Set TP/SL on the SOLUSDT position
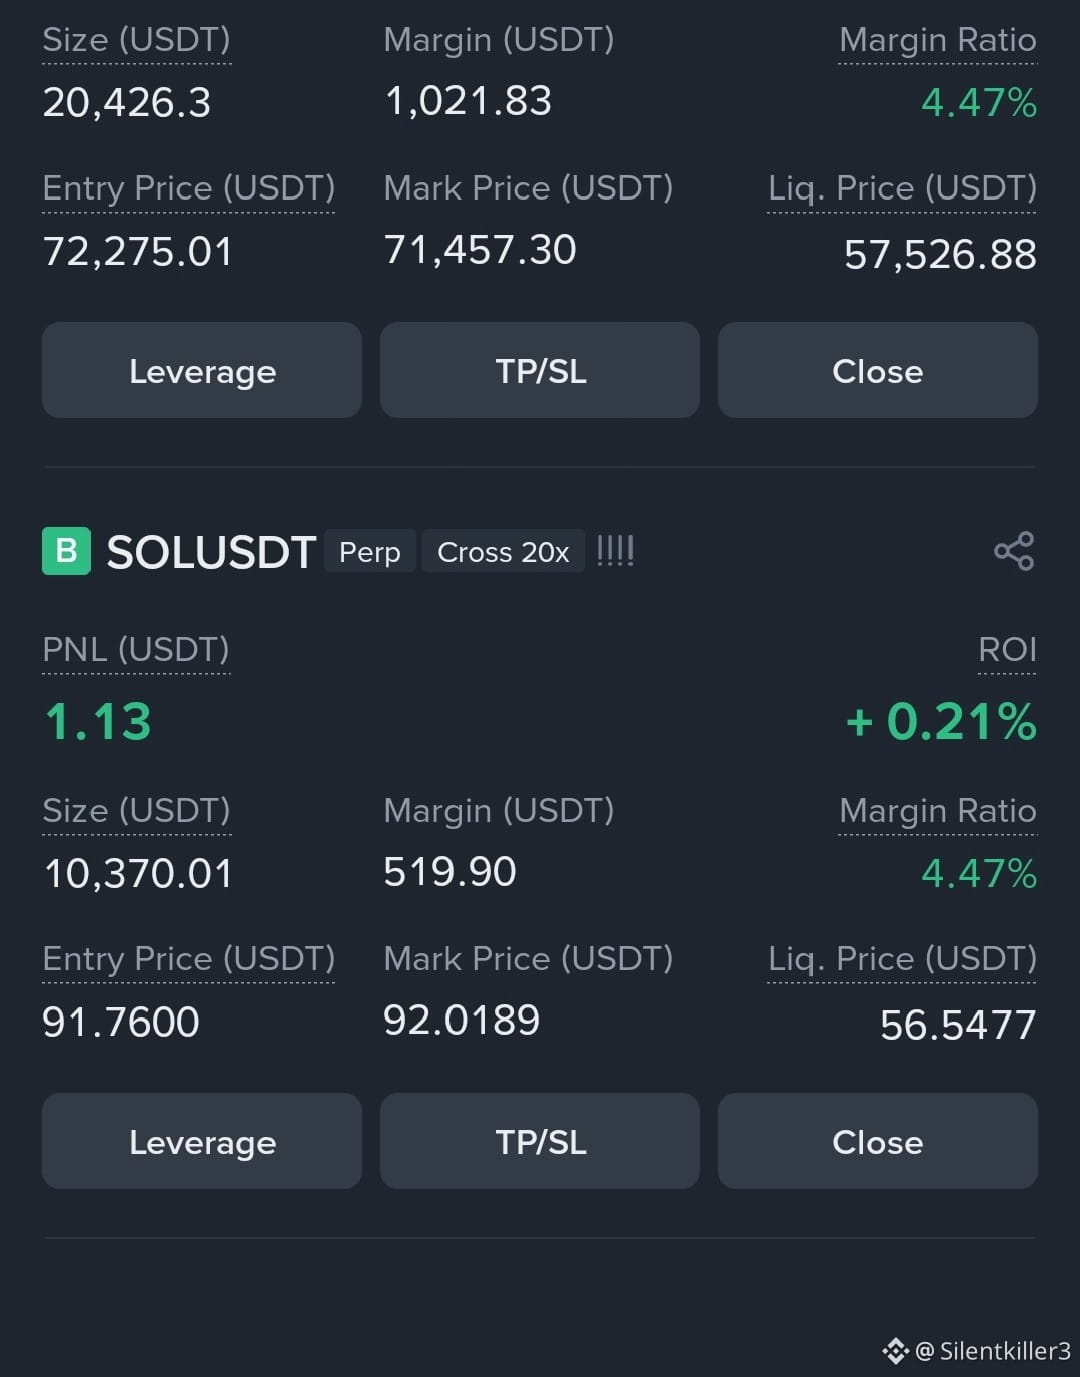 (540, 1141)
